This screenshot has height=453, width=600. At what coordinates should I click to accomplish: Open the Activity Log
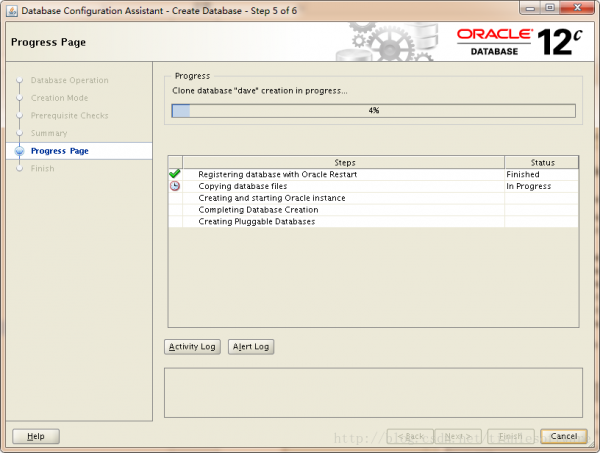coord(192,347)
